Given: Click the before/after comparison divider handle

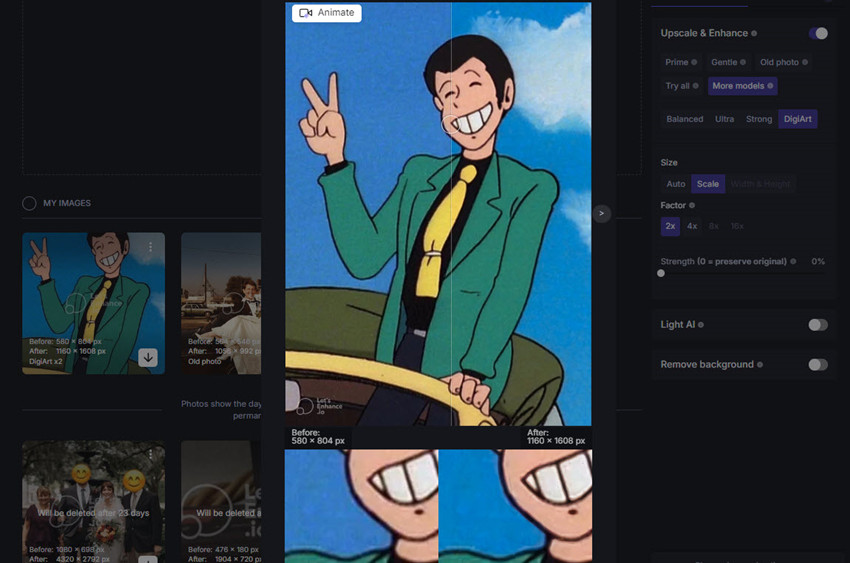Looking at the screenshot, I should coord(450,124).
